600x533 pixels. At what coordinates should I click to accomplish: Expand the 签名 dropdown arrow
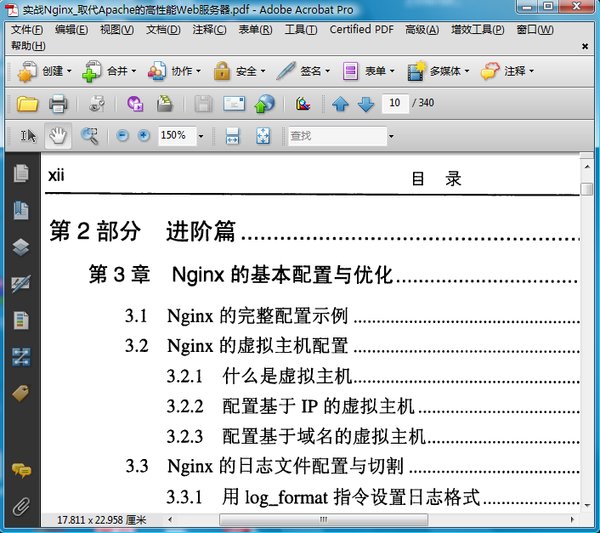tap(328, 71)
